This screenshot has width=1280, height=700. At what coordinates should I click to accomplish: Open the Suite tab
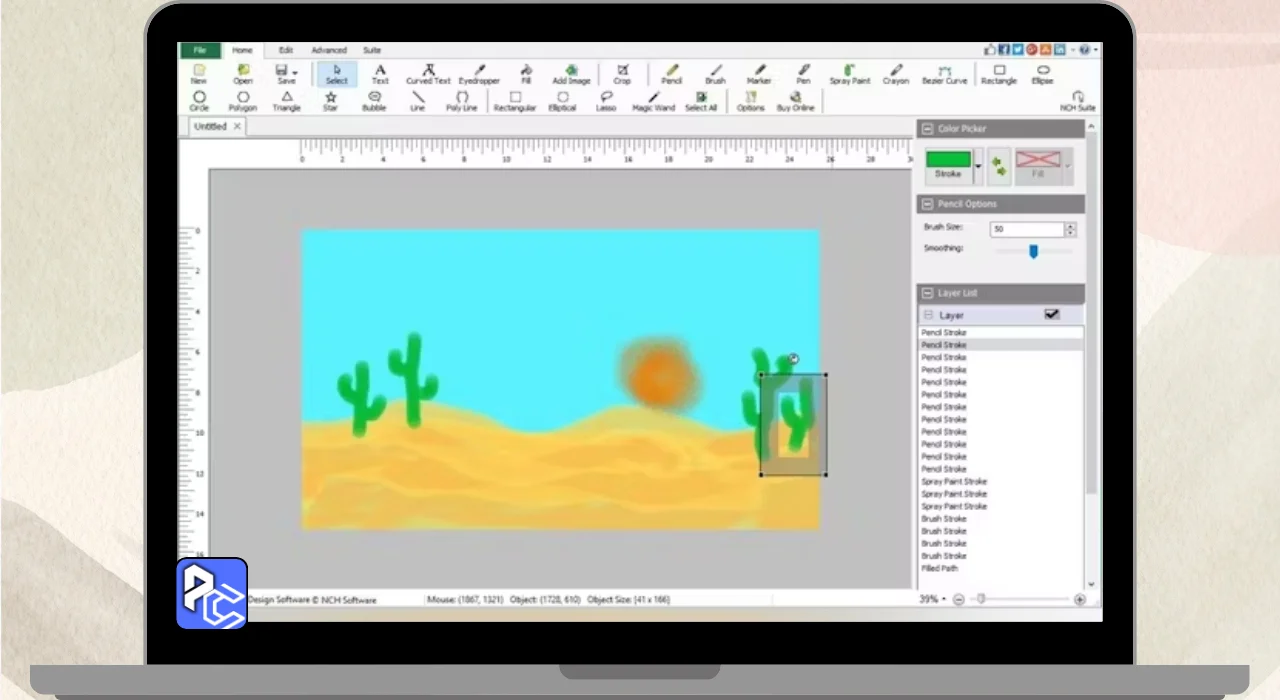click(x=372, y=50)
